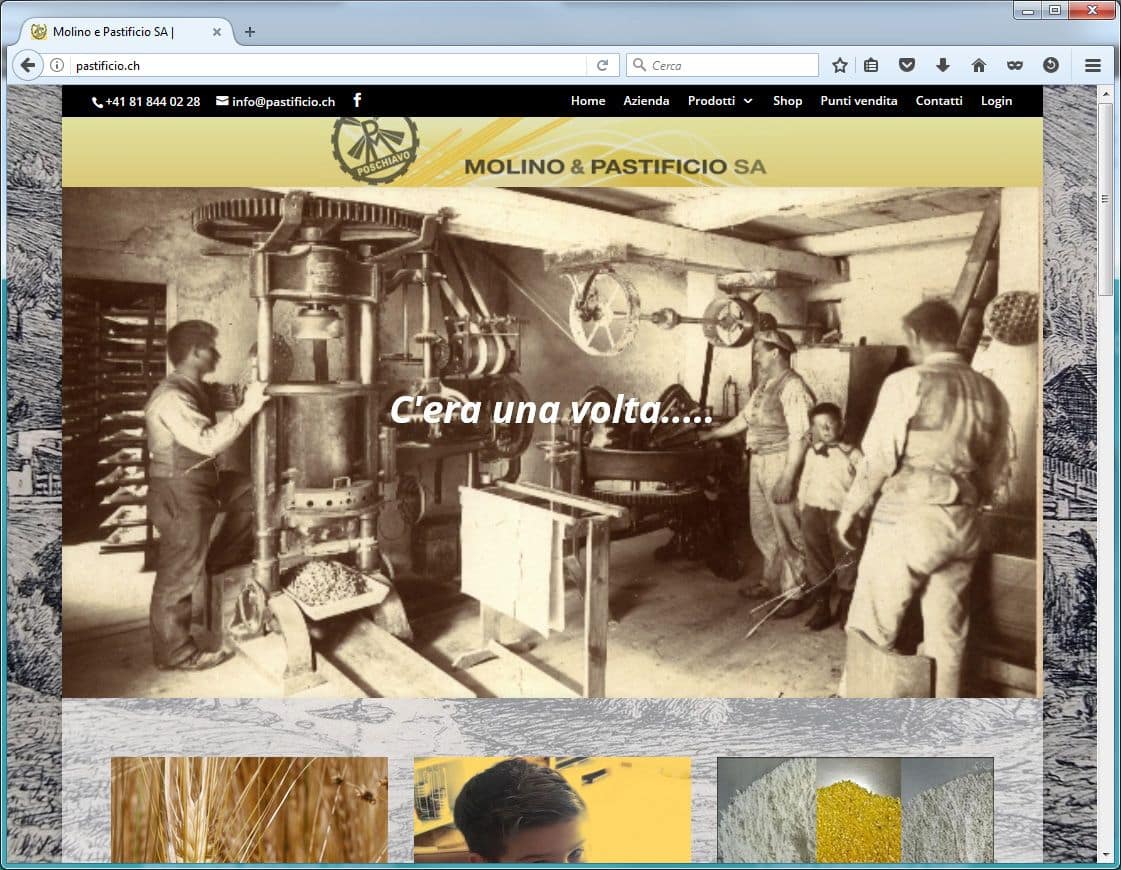This screenshot has width=1121, height=870.
Task: Open a new tab with plus button
Action: (x=250, y=31)
